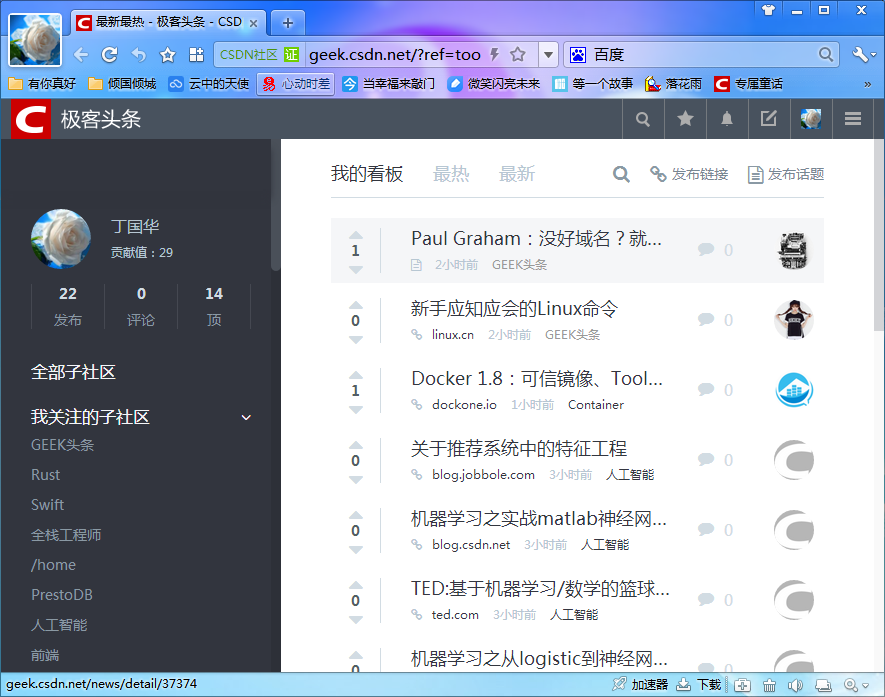Open the 新手应知应会的Linux命令 article

pyautogui.click(x=514, y=309)
